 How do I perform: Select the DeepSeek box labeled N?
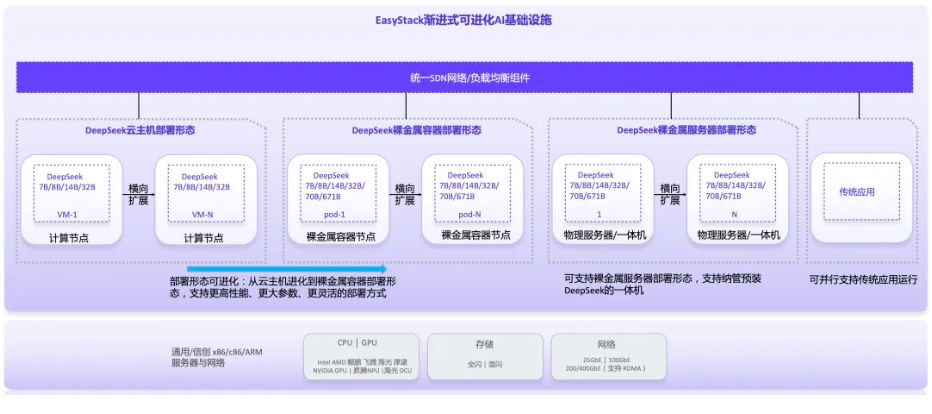738,194
